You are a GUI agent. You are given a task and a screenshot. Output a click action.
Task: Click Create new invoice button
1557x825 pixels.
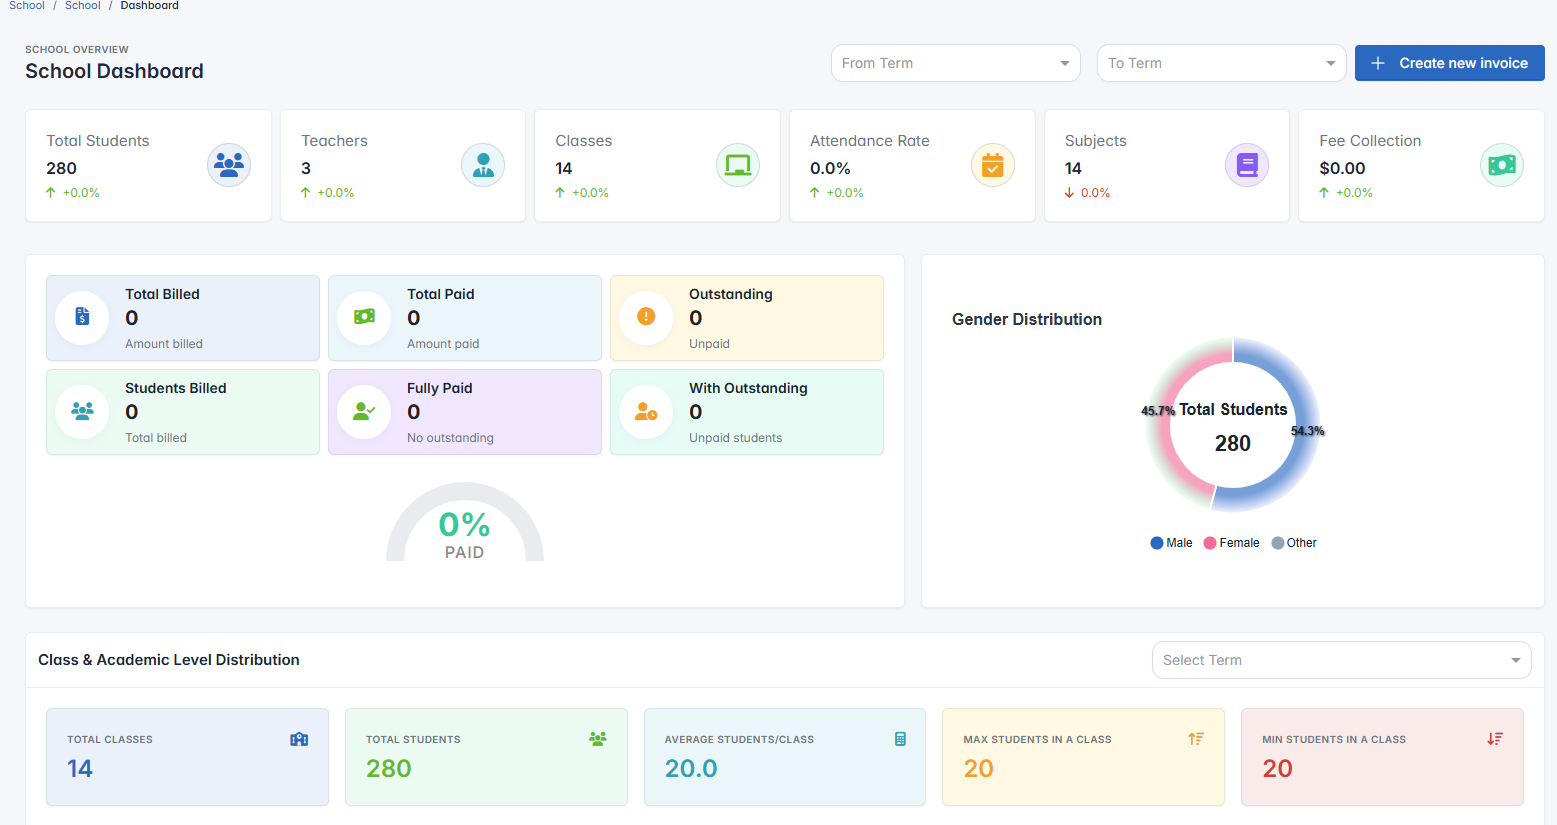pyautogui.click(x=1449, y=63)
